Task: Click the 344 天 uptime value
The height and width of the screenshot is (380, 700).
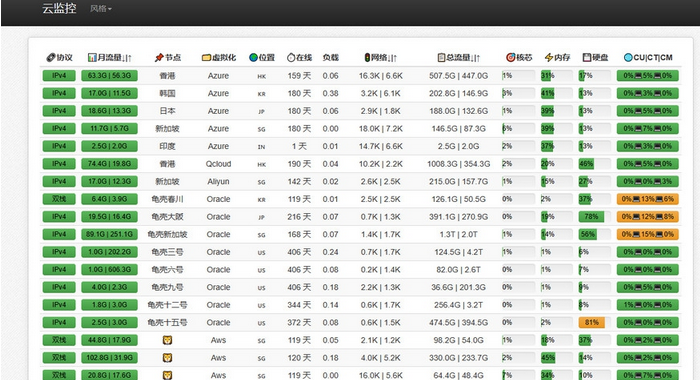Action: (299, 305)
